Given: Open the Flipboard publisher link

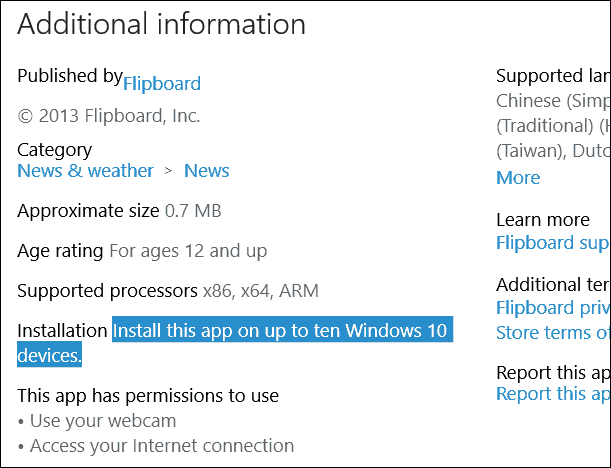Looking at the screenshot, I should [162, 84].
